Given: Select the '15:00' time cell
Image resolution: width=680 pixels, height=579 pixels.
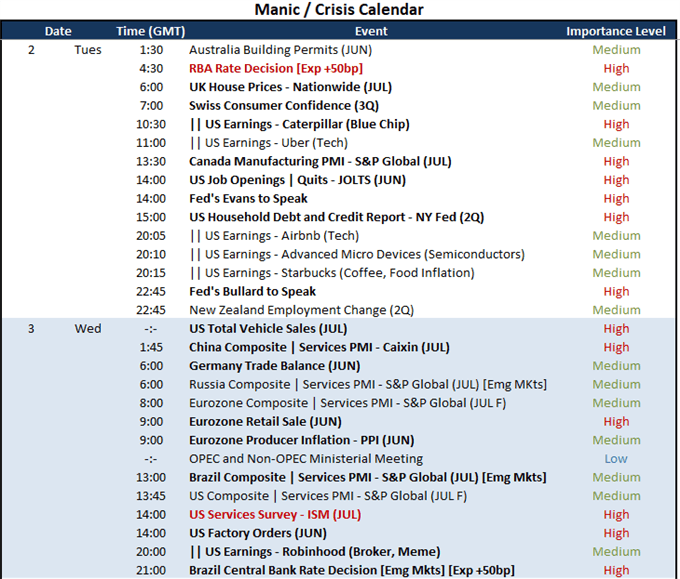Looking at the screenshot, I should pos(151,217).
